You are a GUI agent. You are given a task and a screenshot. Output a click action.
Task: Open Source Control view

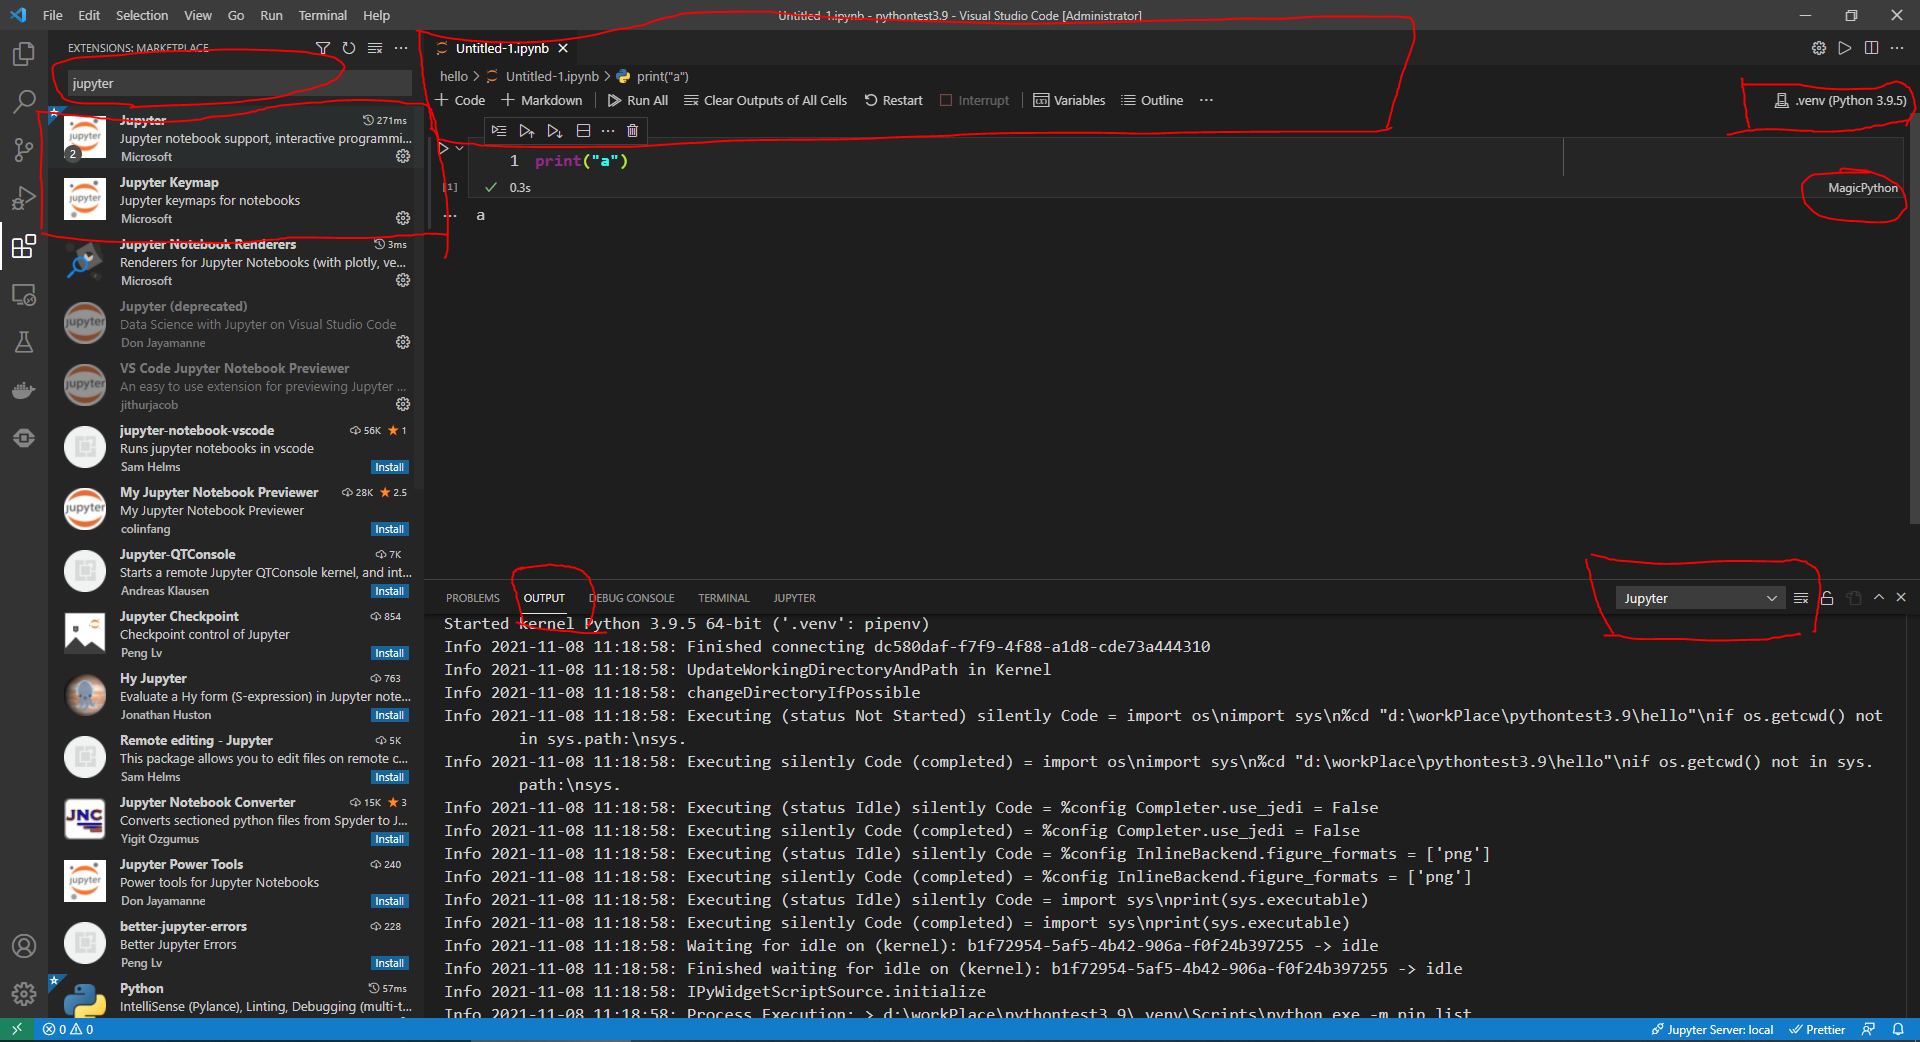24,149
